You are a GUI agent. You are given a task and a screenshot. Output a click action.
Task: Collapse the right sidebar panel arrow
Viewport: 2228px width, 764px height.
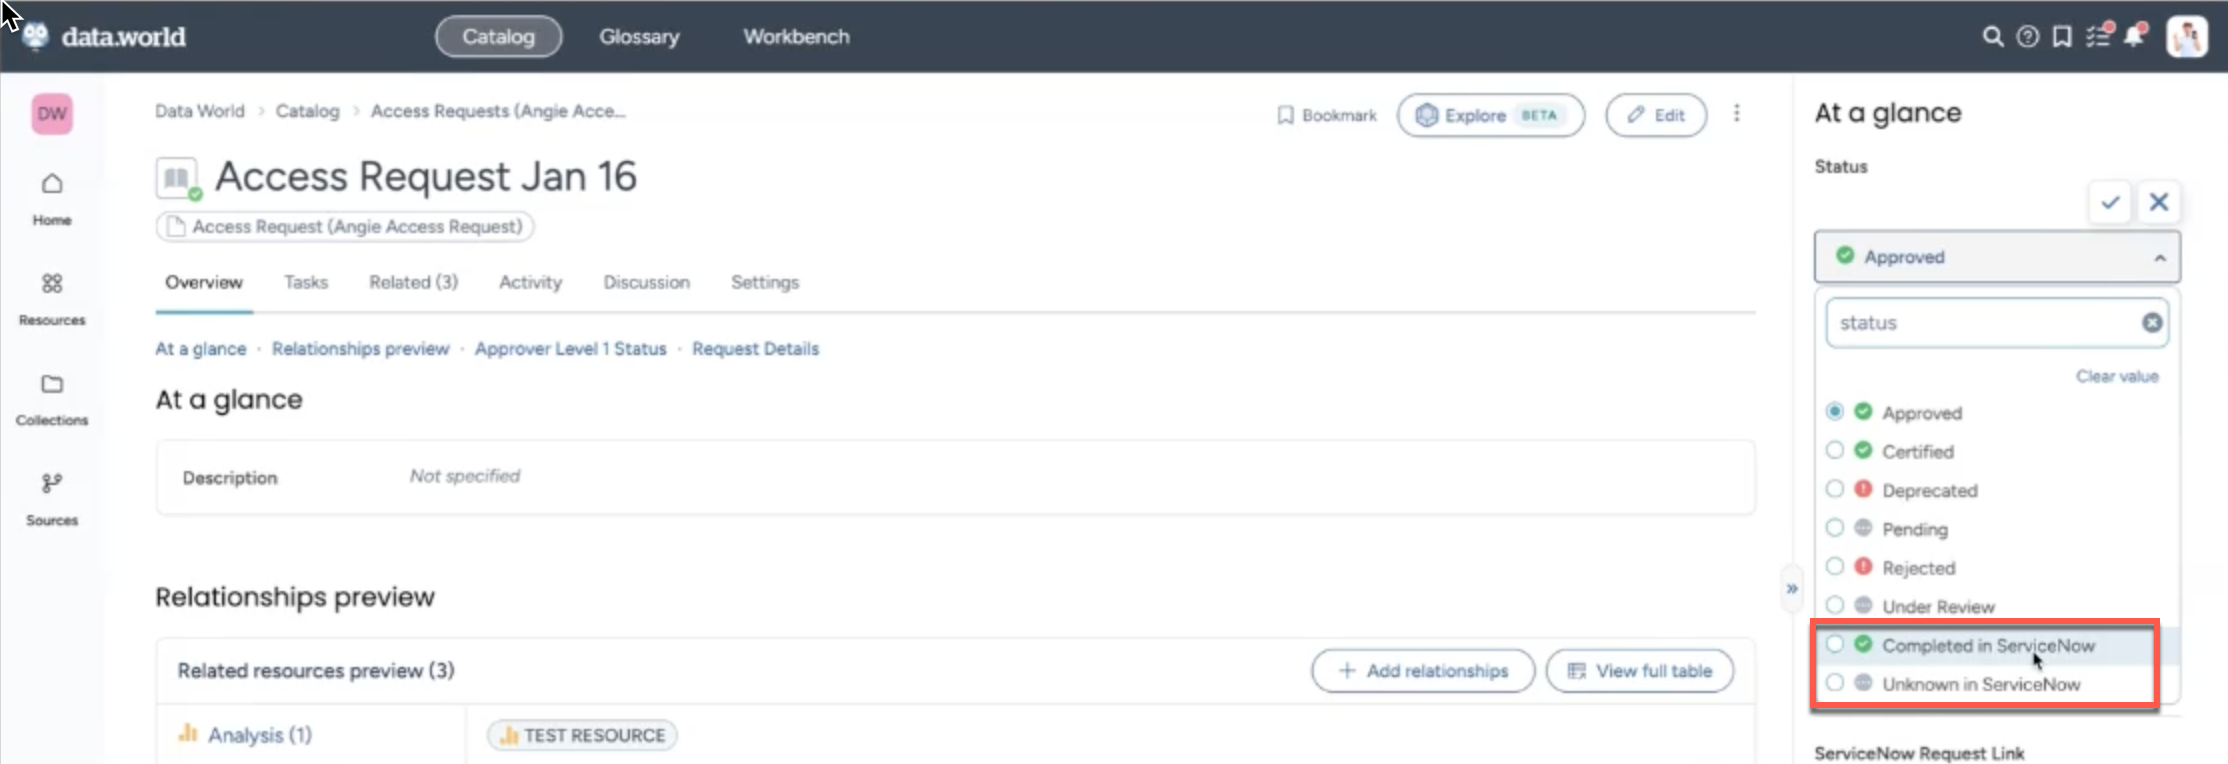pyautogui.click(x=1792, y=589)
